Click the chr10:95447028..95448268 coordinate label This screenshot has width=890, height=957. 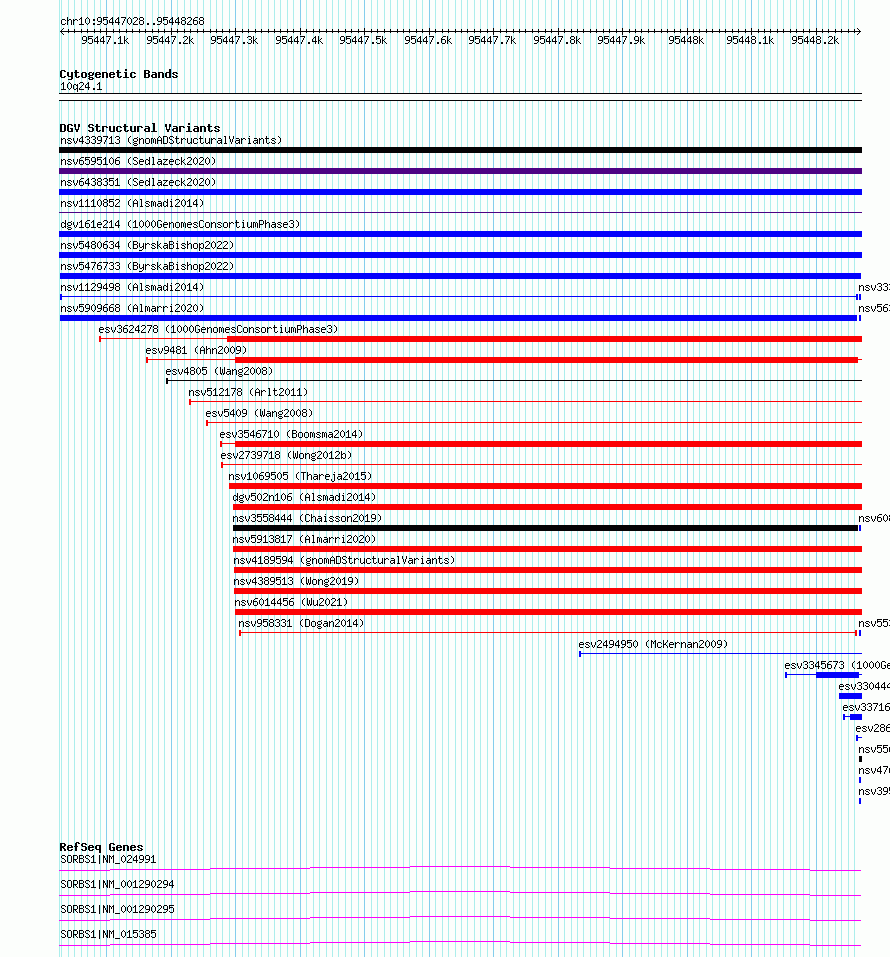coord(132,21)
